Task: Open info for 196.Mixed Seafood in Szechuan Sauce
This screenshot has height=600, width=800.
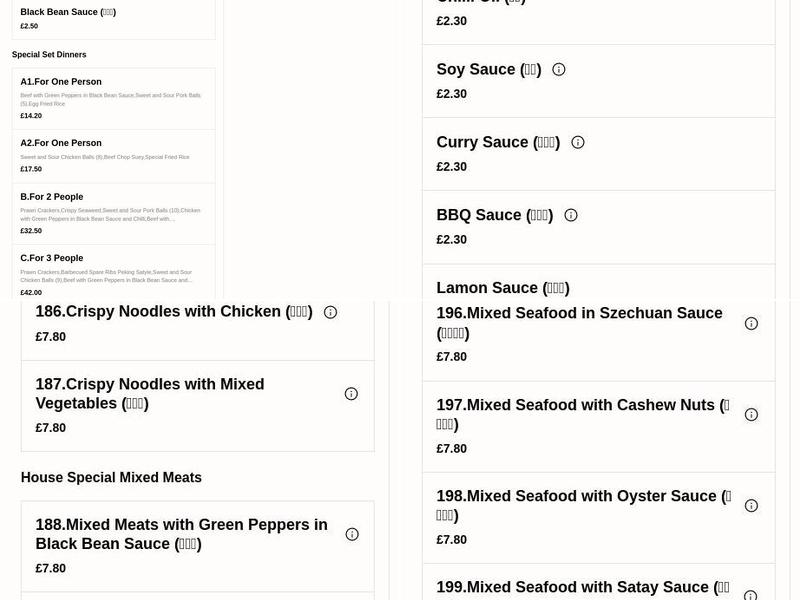Action: tap(751, 323)
